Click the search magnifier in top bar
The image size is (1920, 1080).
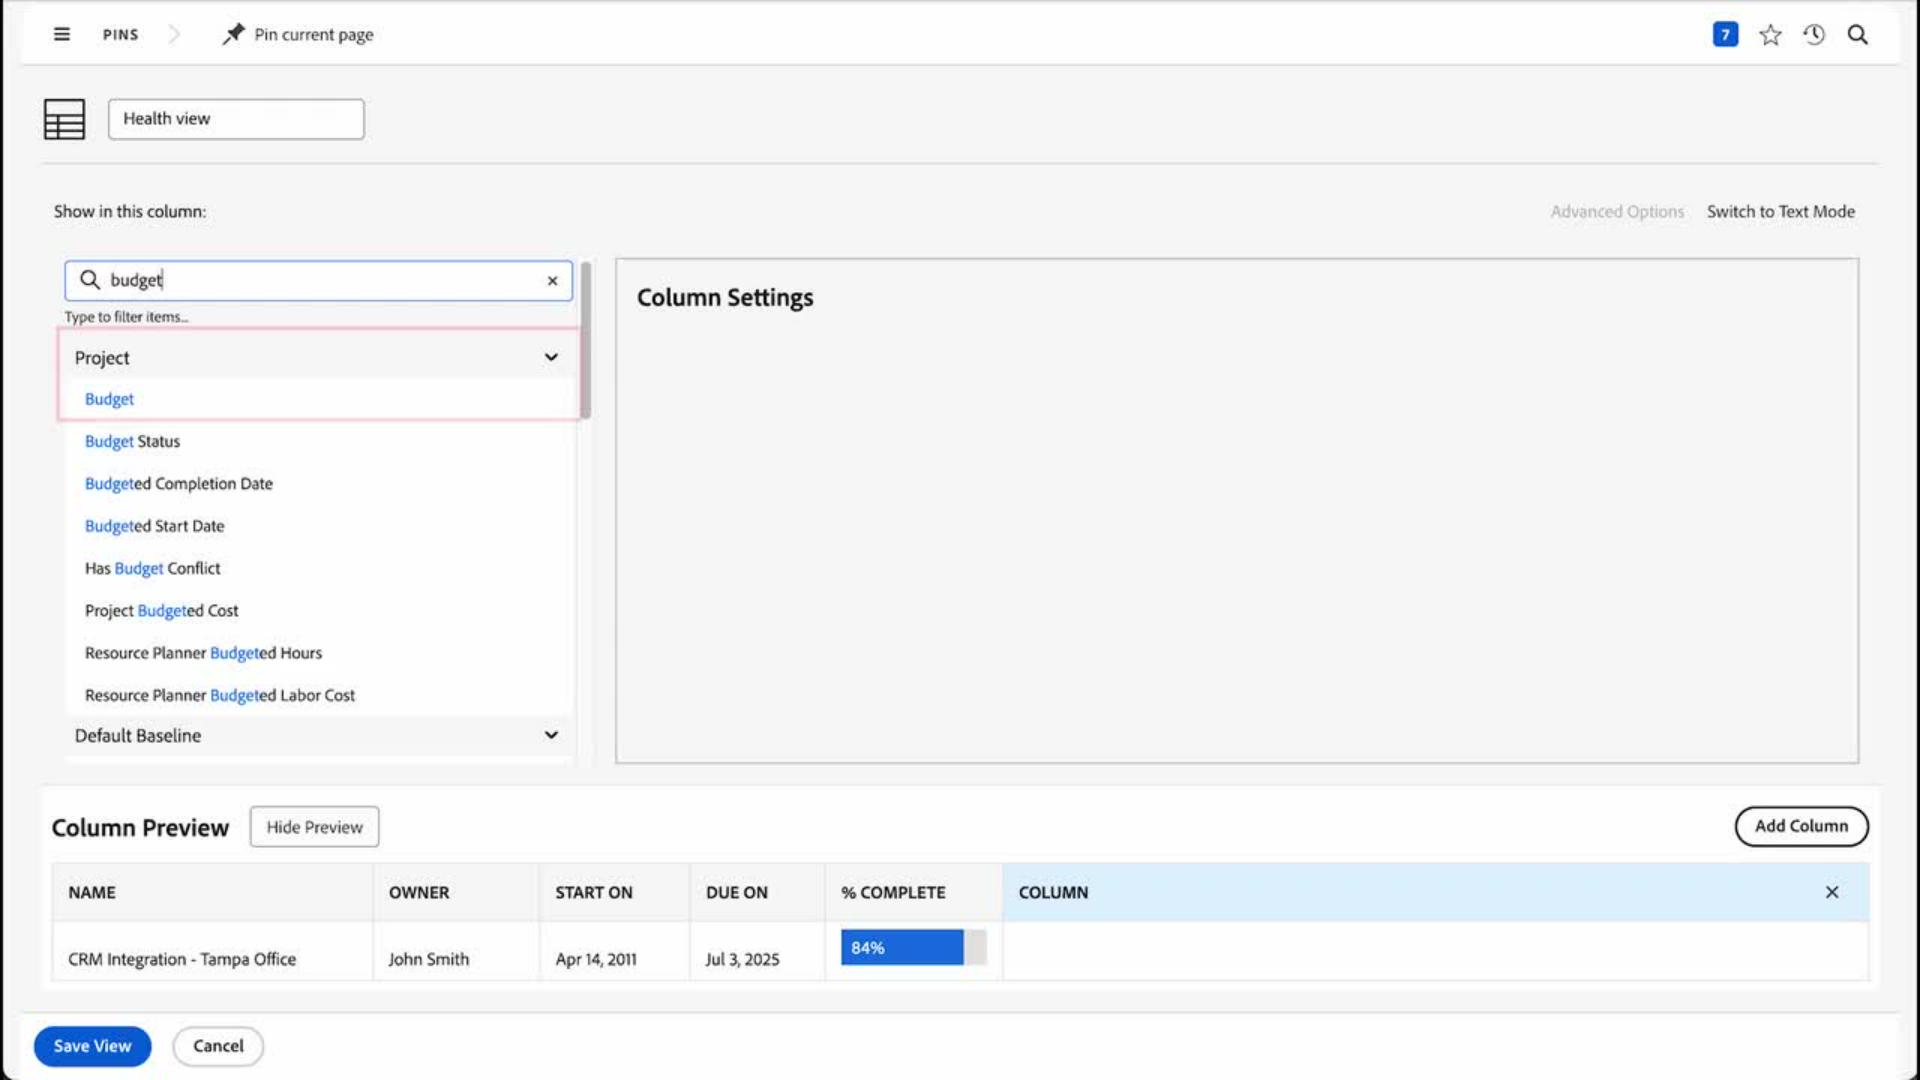point(1857,35)
